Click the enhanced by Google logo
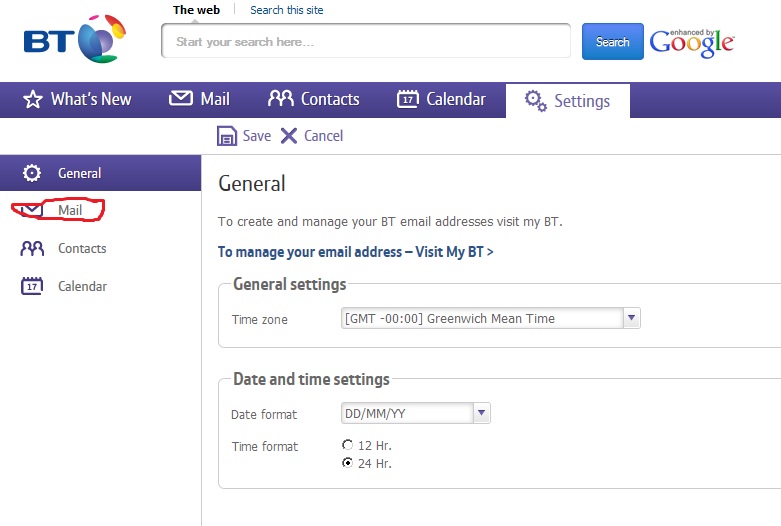781x526 pixels. 692,43
